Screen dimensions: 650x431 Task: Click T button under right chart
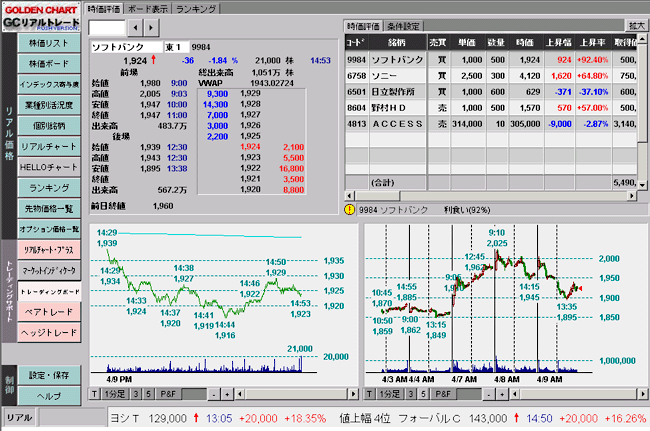point(369,394)
